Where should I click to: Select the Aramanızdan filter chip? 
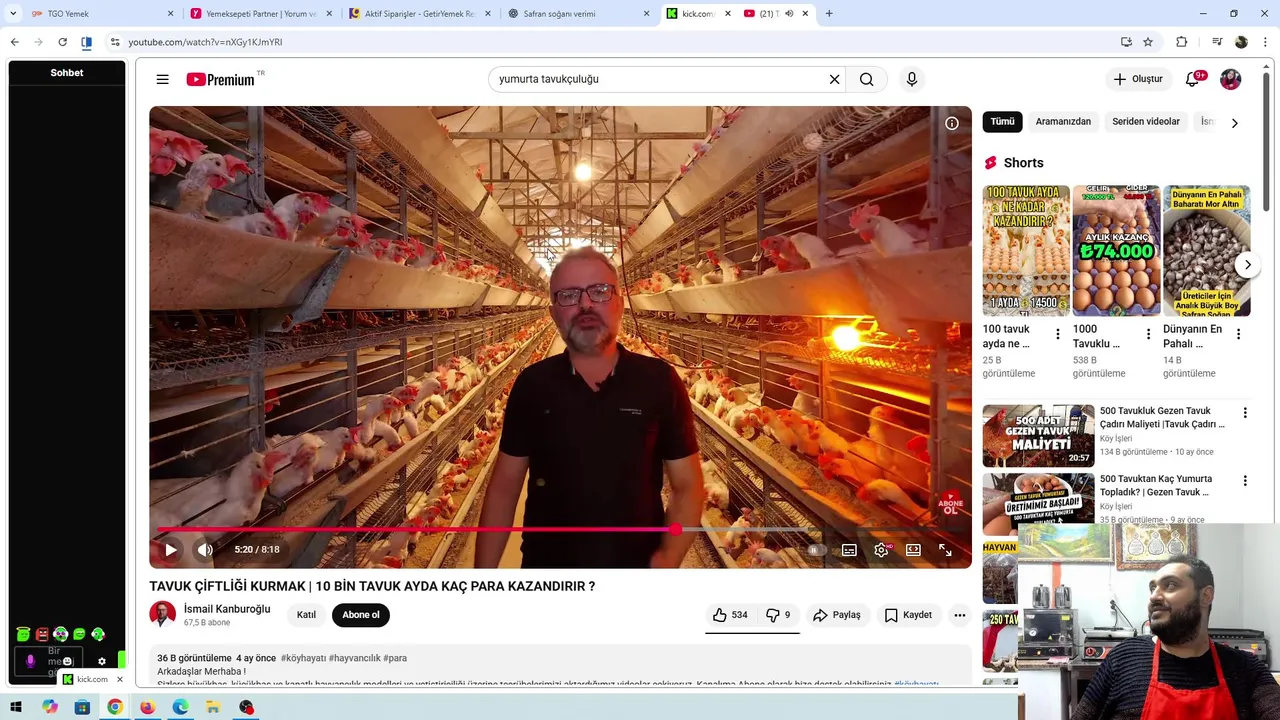click(1063, 122)
